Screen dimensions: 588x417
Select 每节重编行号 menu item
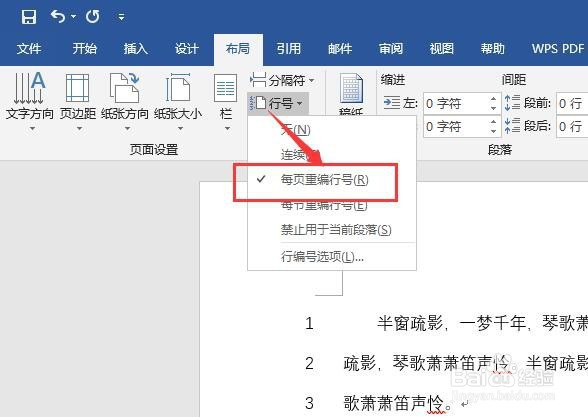(x=332, y=205)
